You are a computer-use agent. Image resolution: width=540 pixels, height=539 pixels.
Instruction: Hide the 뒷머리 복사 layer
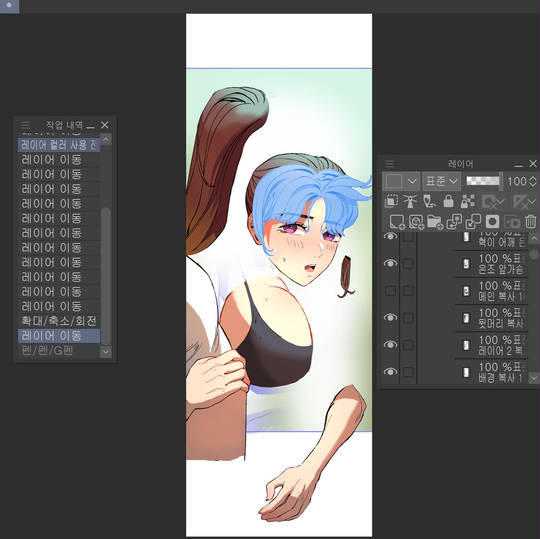[x=391, y=317]
